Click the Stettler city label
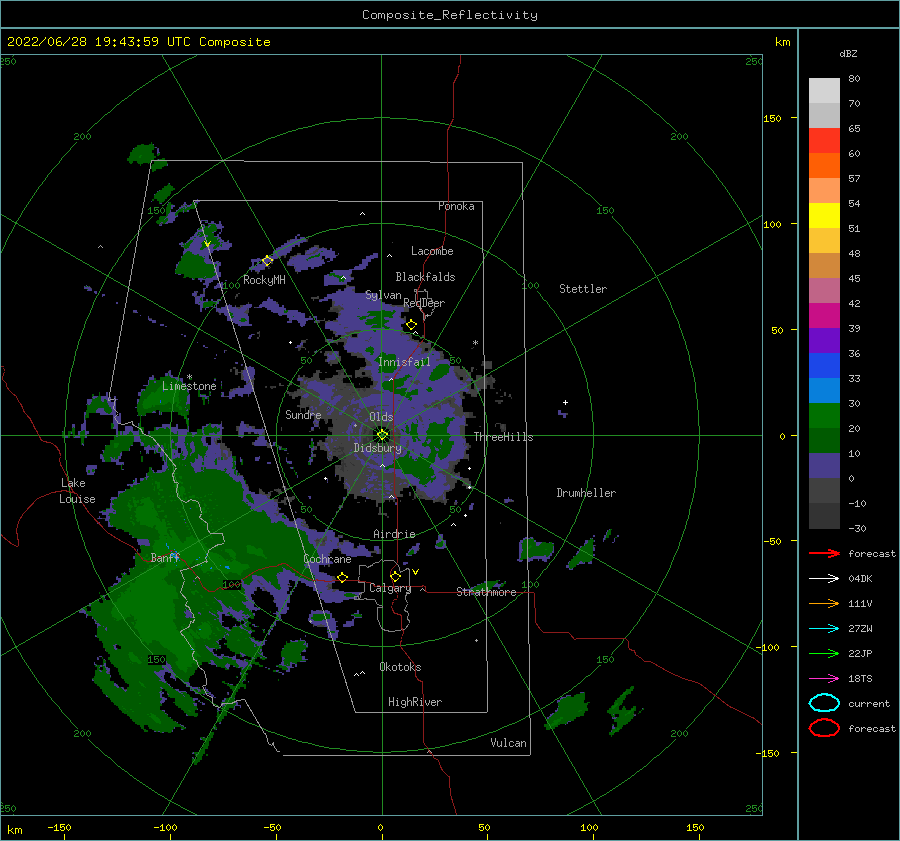The height and width of the screenshot is (841, 900). (x=583, y=289)
